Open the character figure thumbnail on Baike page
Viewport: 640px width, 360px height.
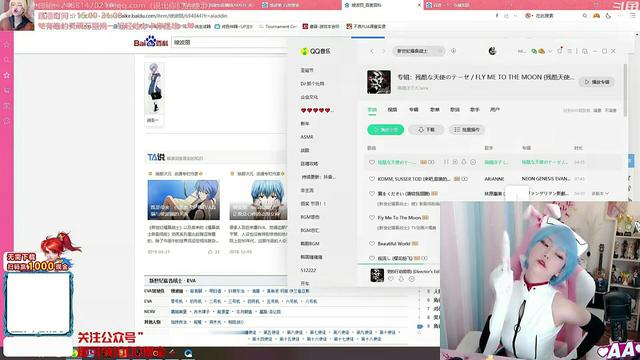154,88
